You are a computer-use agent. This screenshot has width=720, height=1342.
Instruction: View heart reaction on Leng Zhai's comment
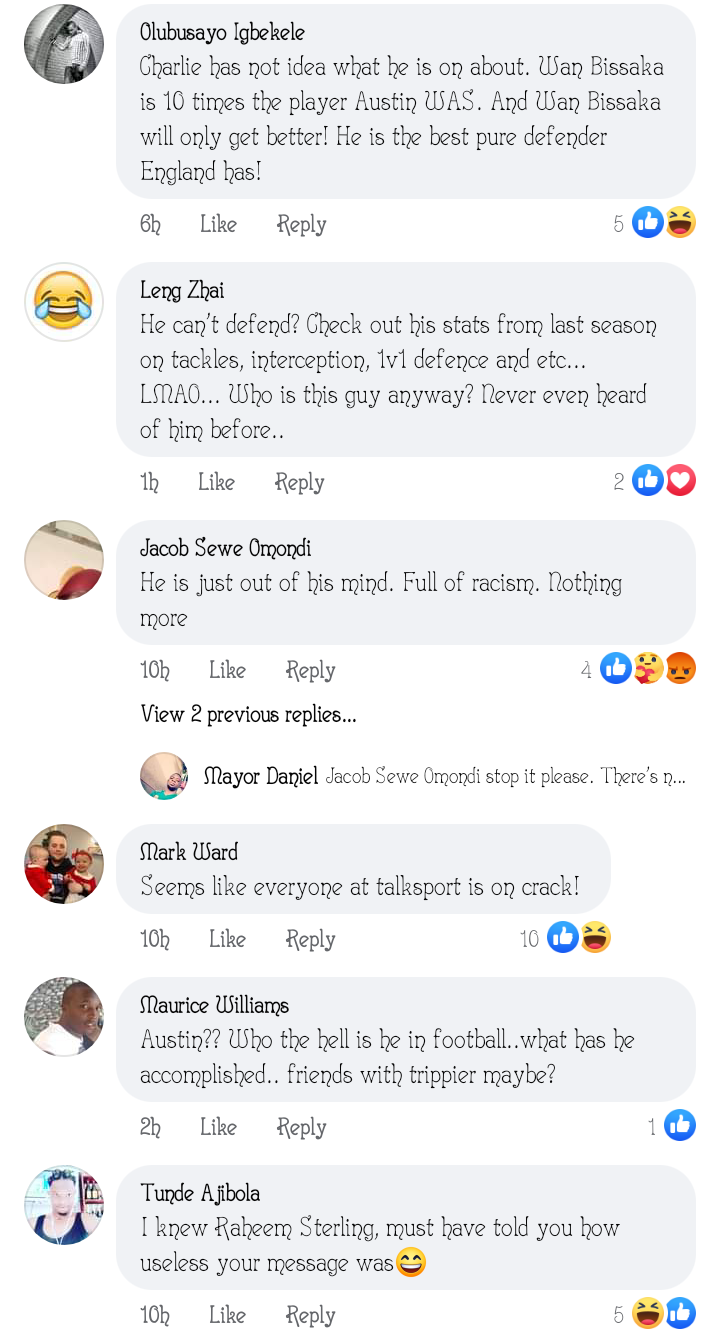tap(680, 481)
